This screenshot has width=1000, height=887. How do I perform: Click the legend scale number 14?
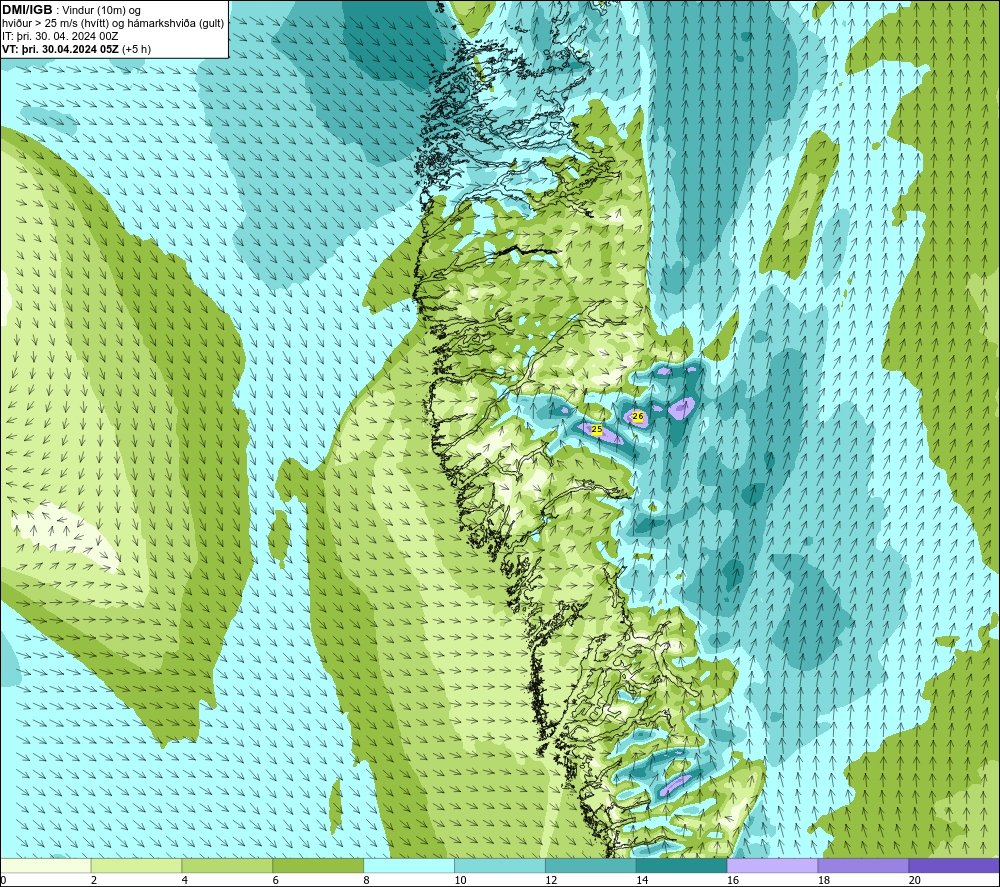pyautogui.click(x=642, y=880)
